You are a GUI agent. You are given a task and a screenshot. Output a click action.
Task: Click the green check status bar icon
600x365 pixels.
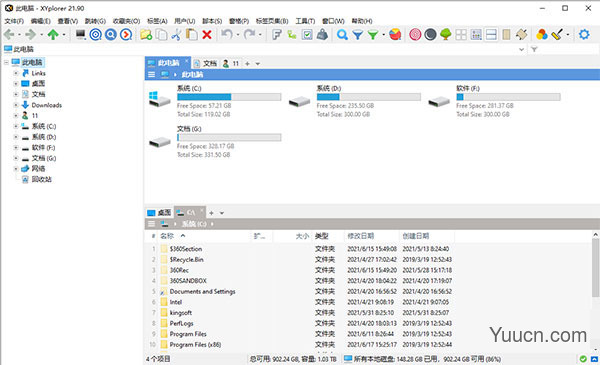(583, 359)
